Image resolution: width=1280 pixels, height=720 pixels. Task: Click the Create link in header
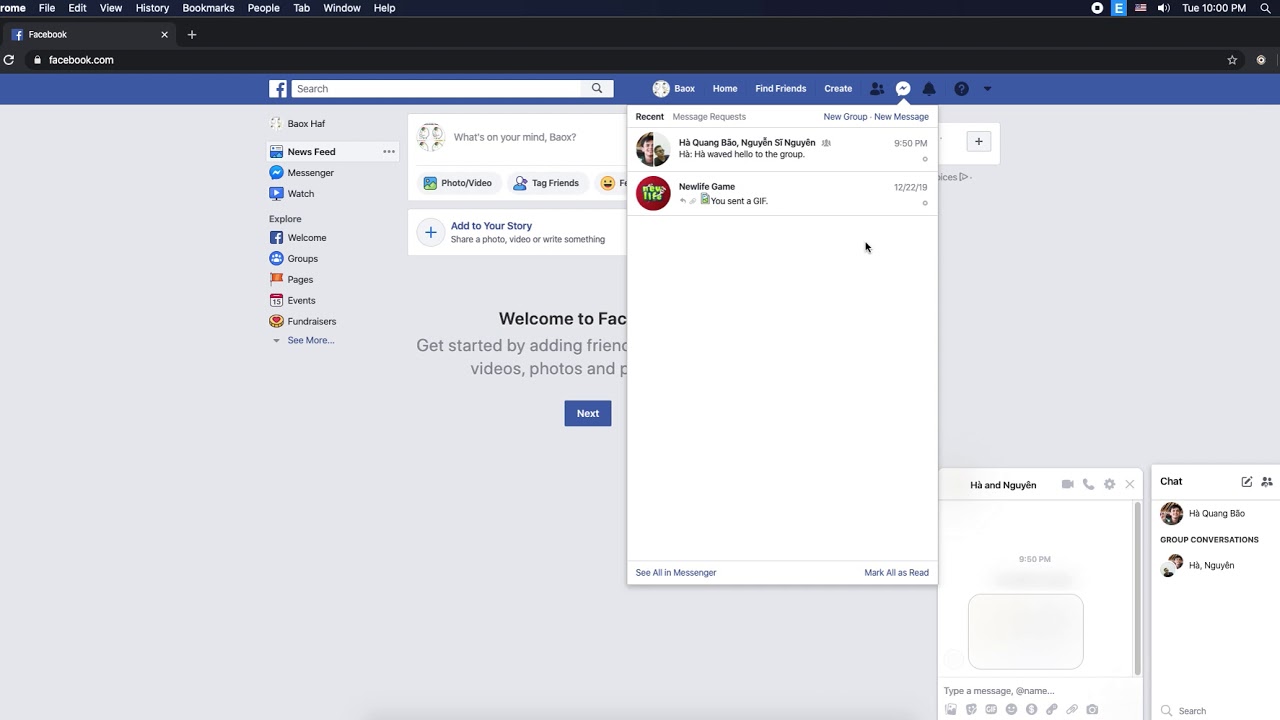pos(838,89)
